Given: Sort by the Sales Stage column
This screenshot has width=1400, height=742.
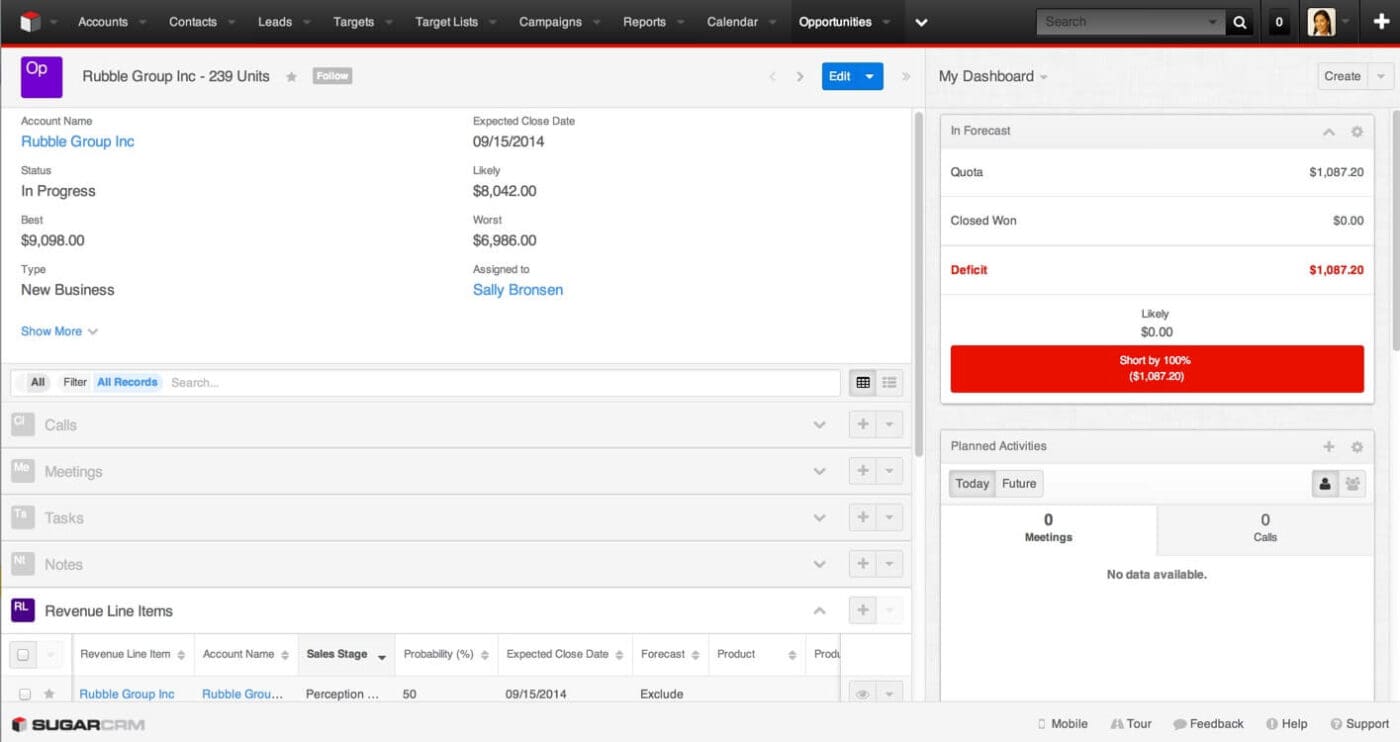Looking at the screenshot, I should click(x=346, y=655).
